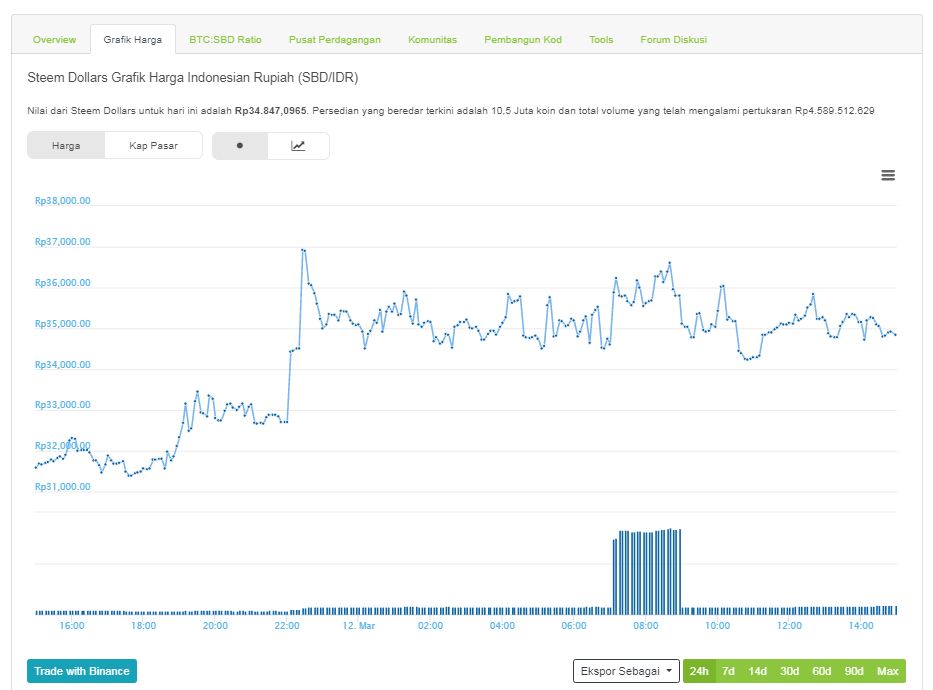Screen dimensions: 933x690
Task: Switch chart to 14d range
Action: click(x=758, y=671)
